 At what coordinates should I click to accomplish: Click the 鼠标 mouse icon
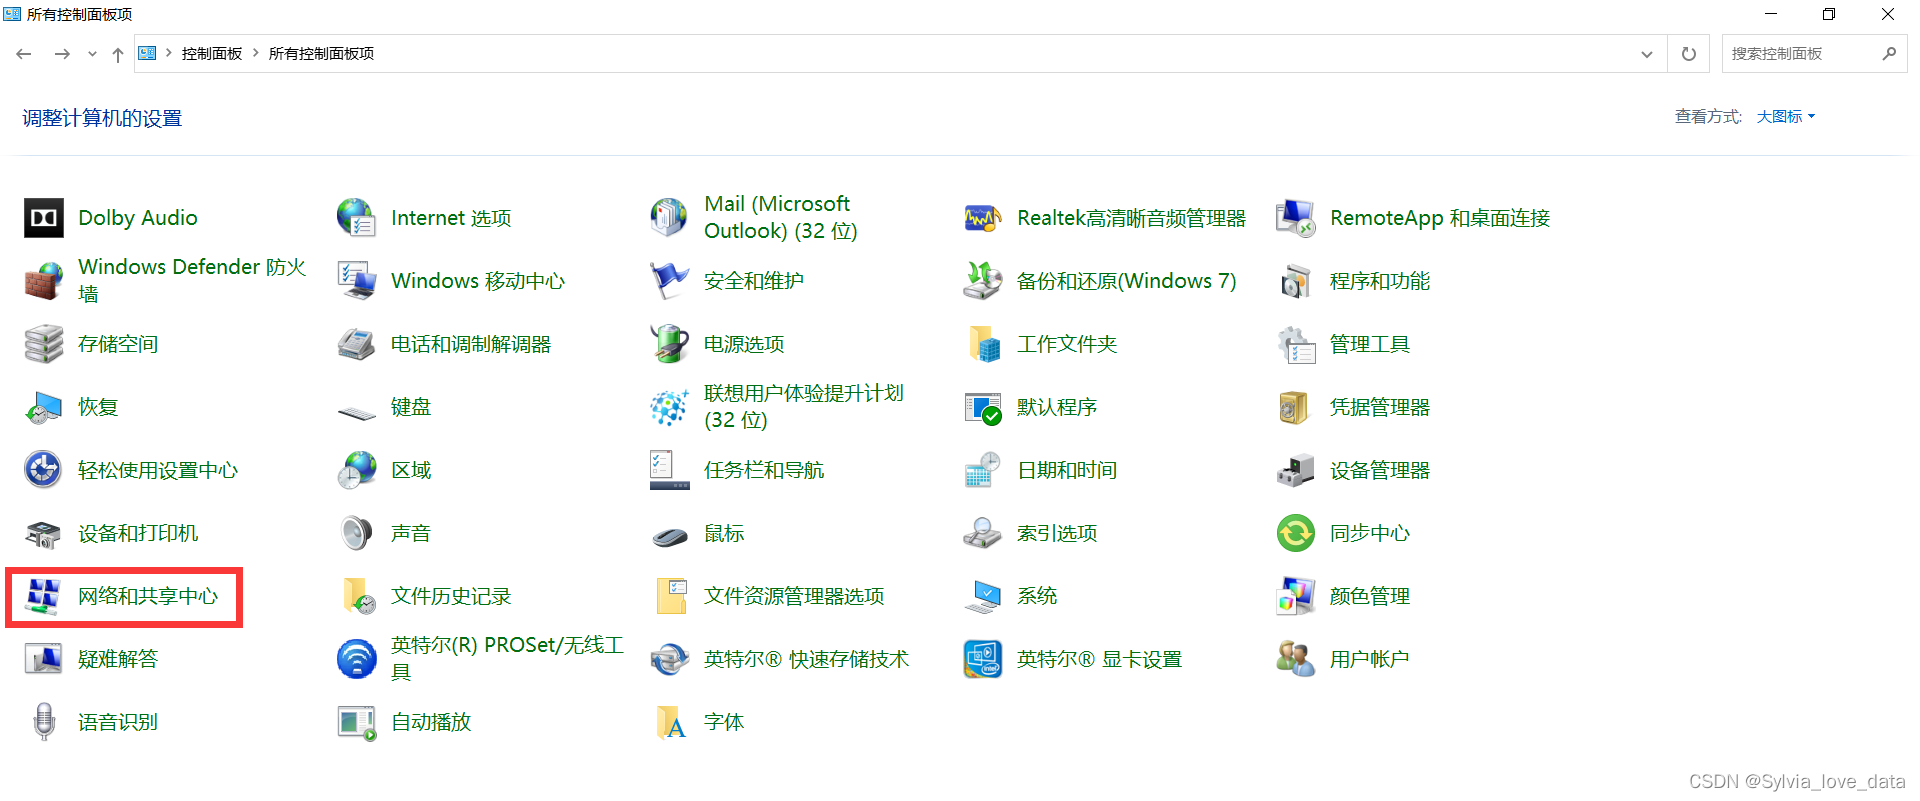[x=670, y=537]
